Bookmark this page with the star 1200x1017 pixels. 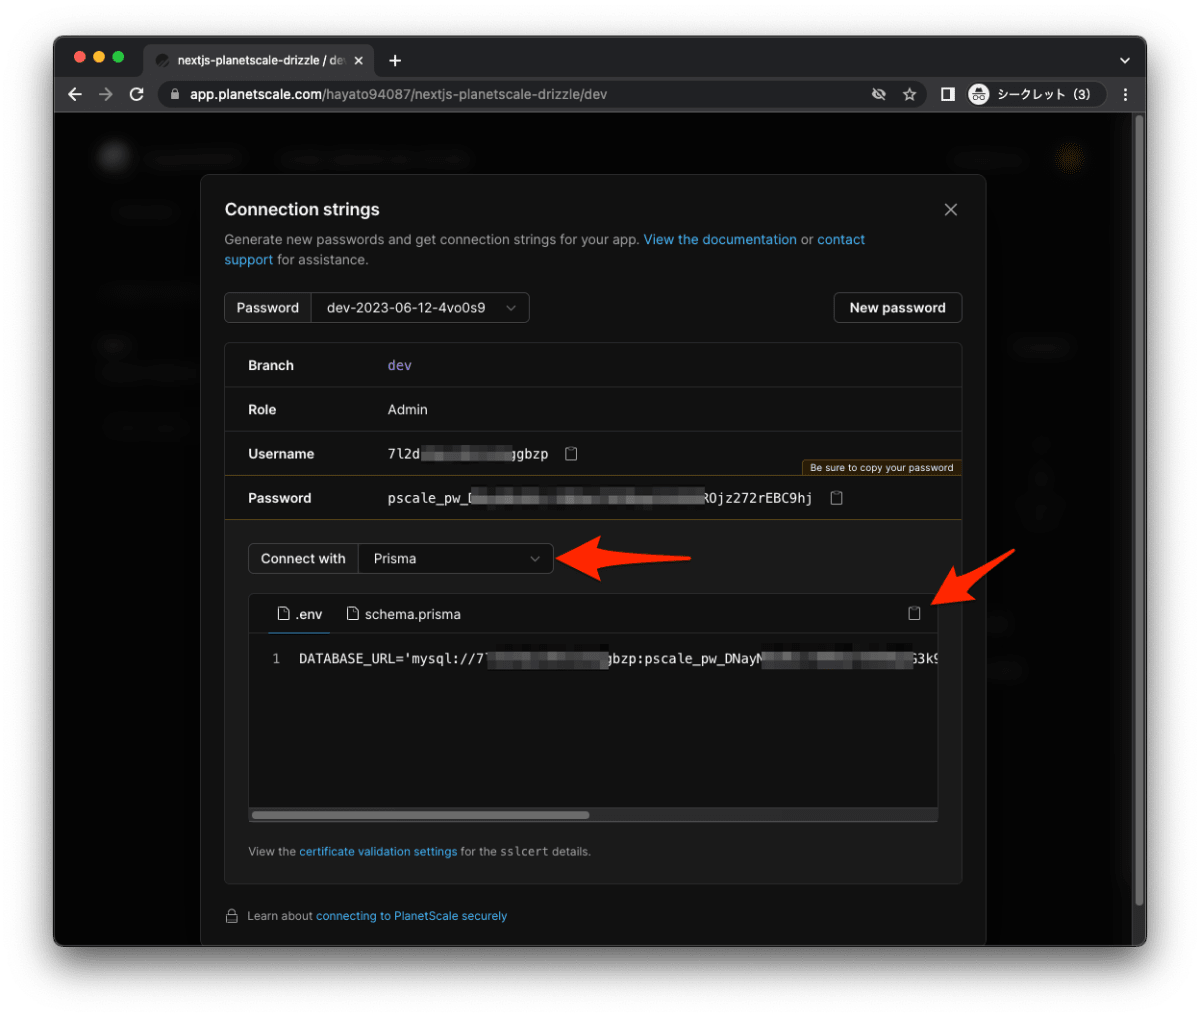point(909,94)
